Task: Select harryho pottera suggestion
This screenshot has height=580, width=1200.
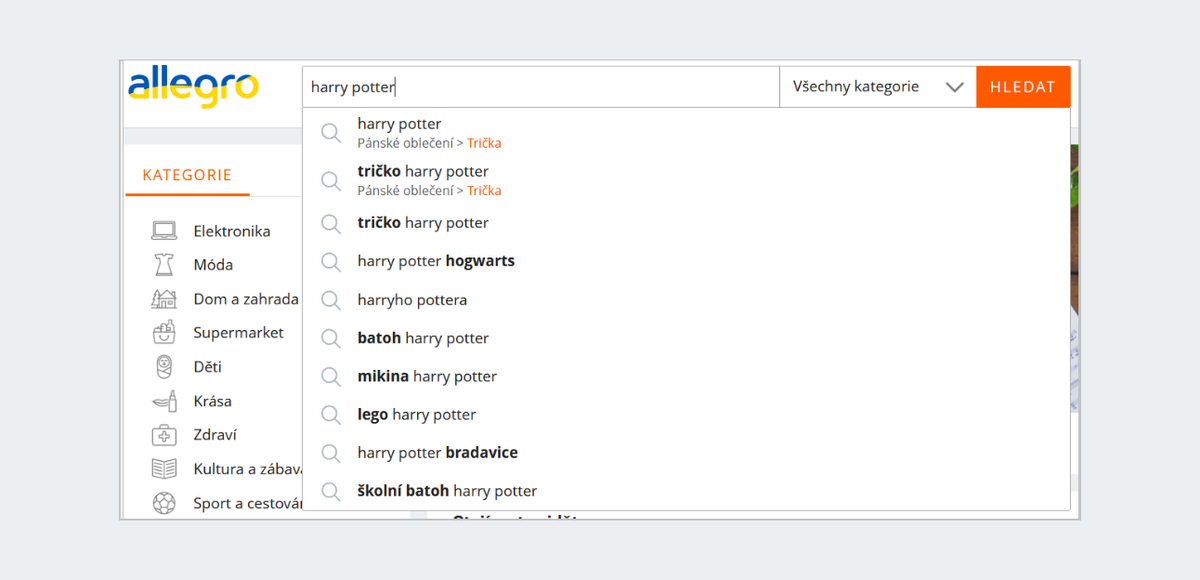Action: [686, 300]
